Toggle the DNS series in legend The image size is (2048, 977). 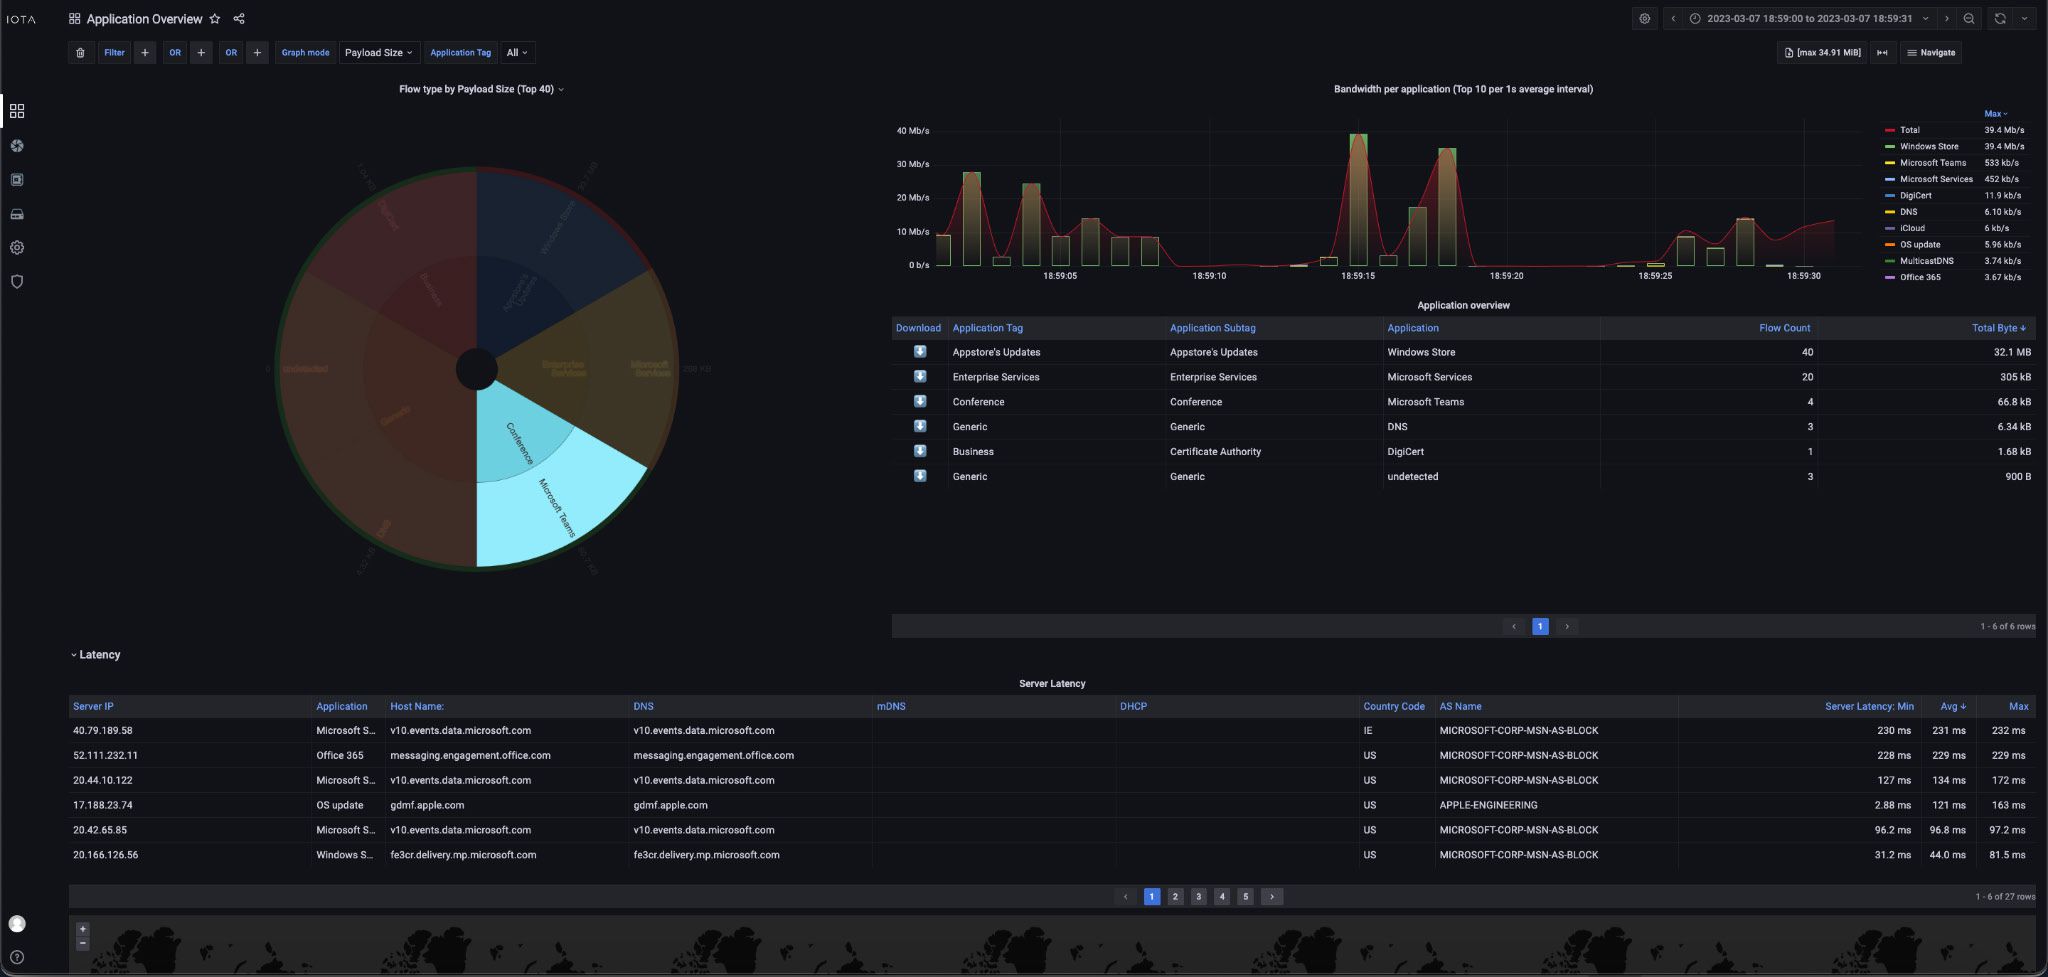(x=1908, y=212)
